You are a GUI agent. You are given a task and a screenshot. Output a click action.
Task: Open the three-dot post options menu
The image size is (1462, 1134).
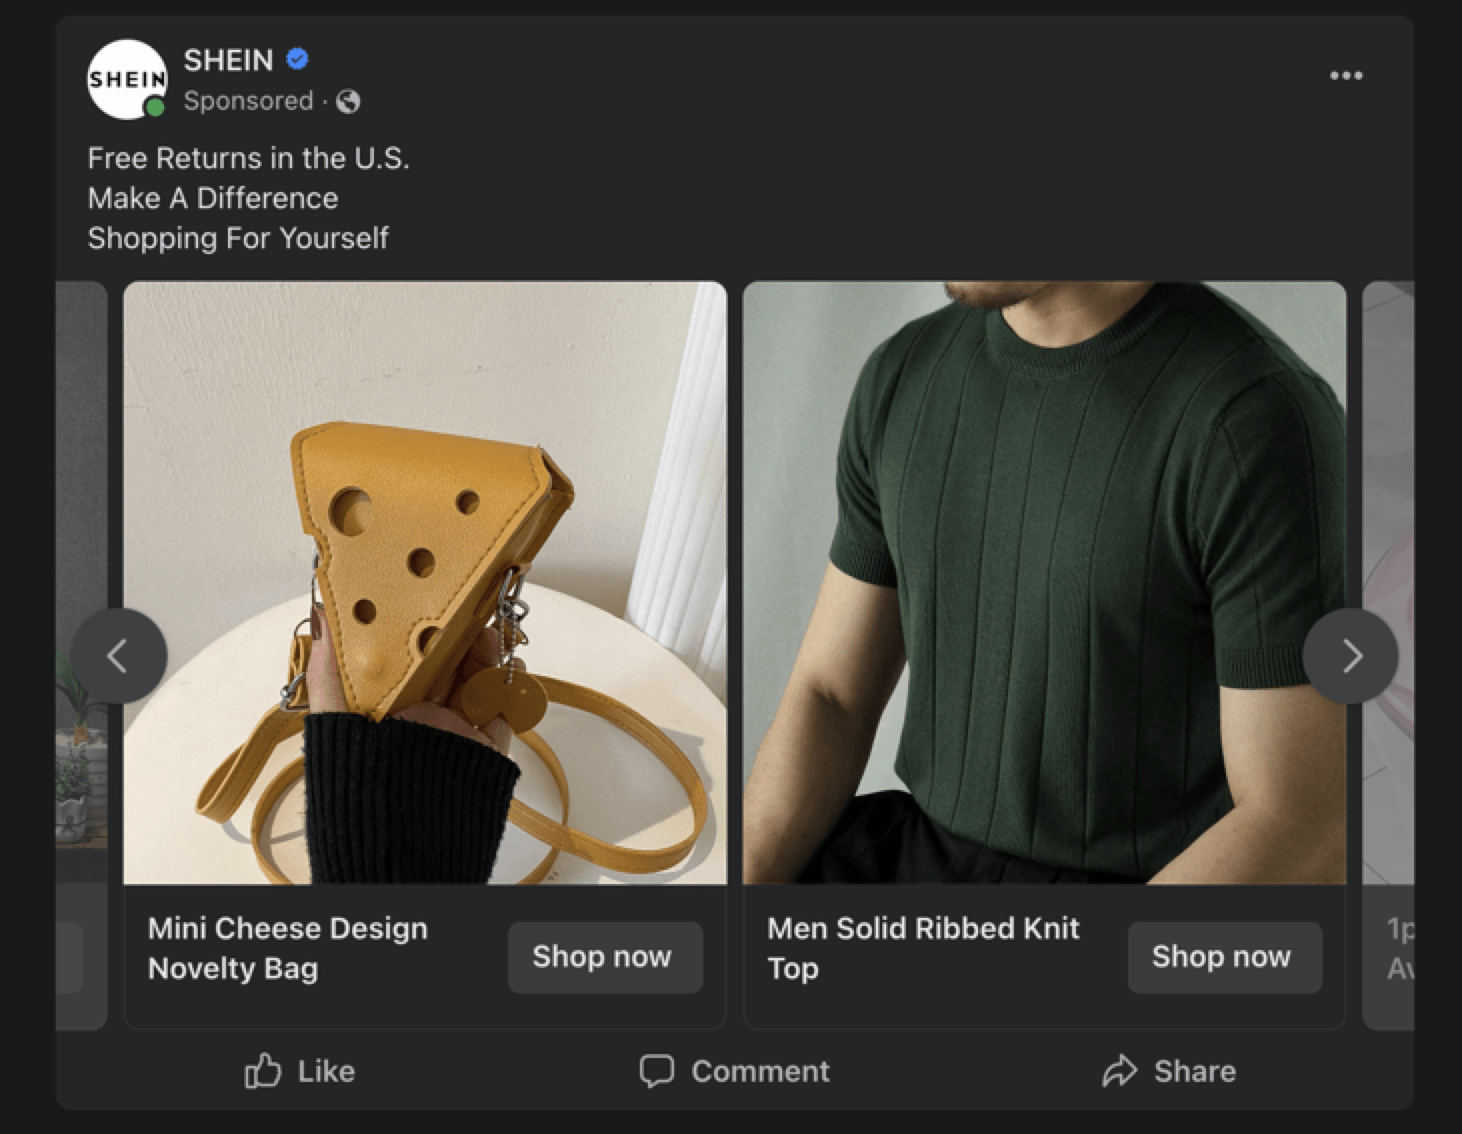[1346, 76]
